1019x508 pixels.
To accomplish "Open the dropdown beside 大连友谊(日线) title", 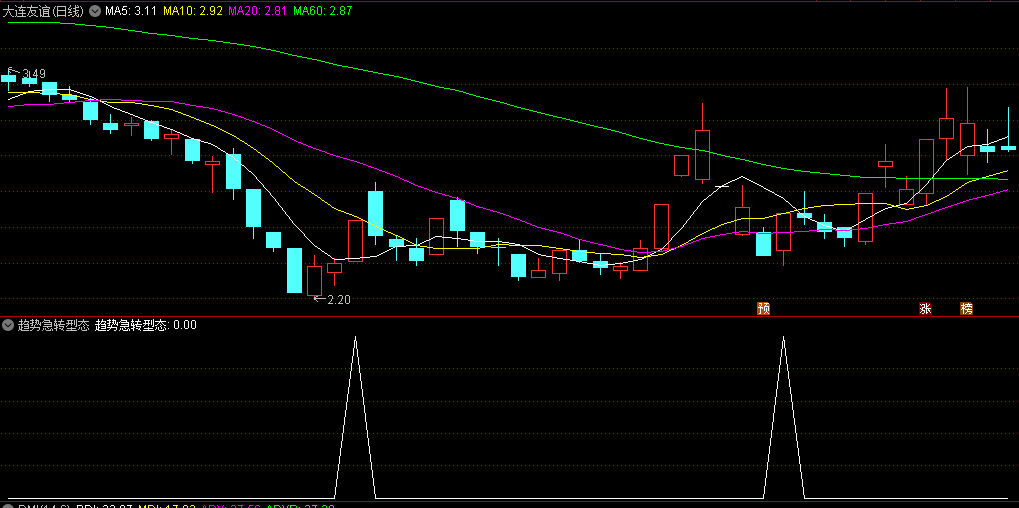I will [95, 10].
